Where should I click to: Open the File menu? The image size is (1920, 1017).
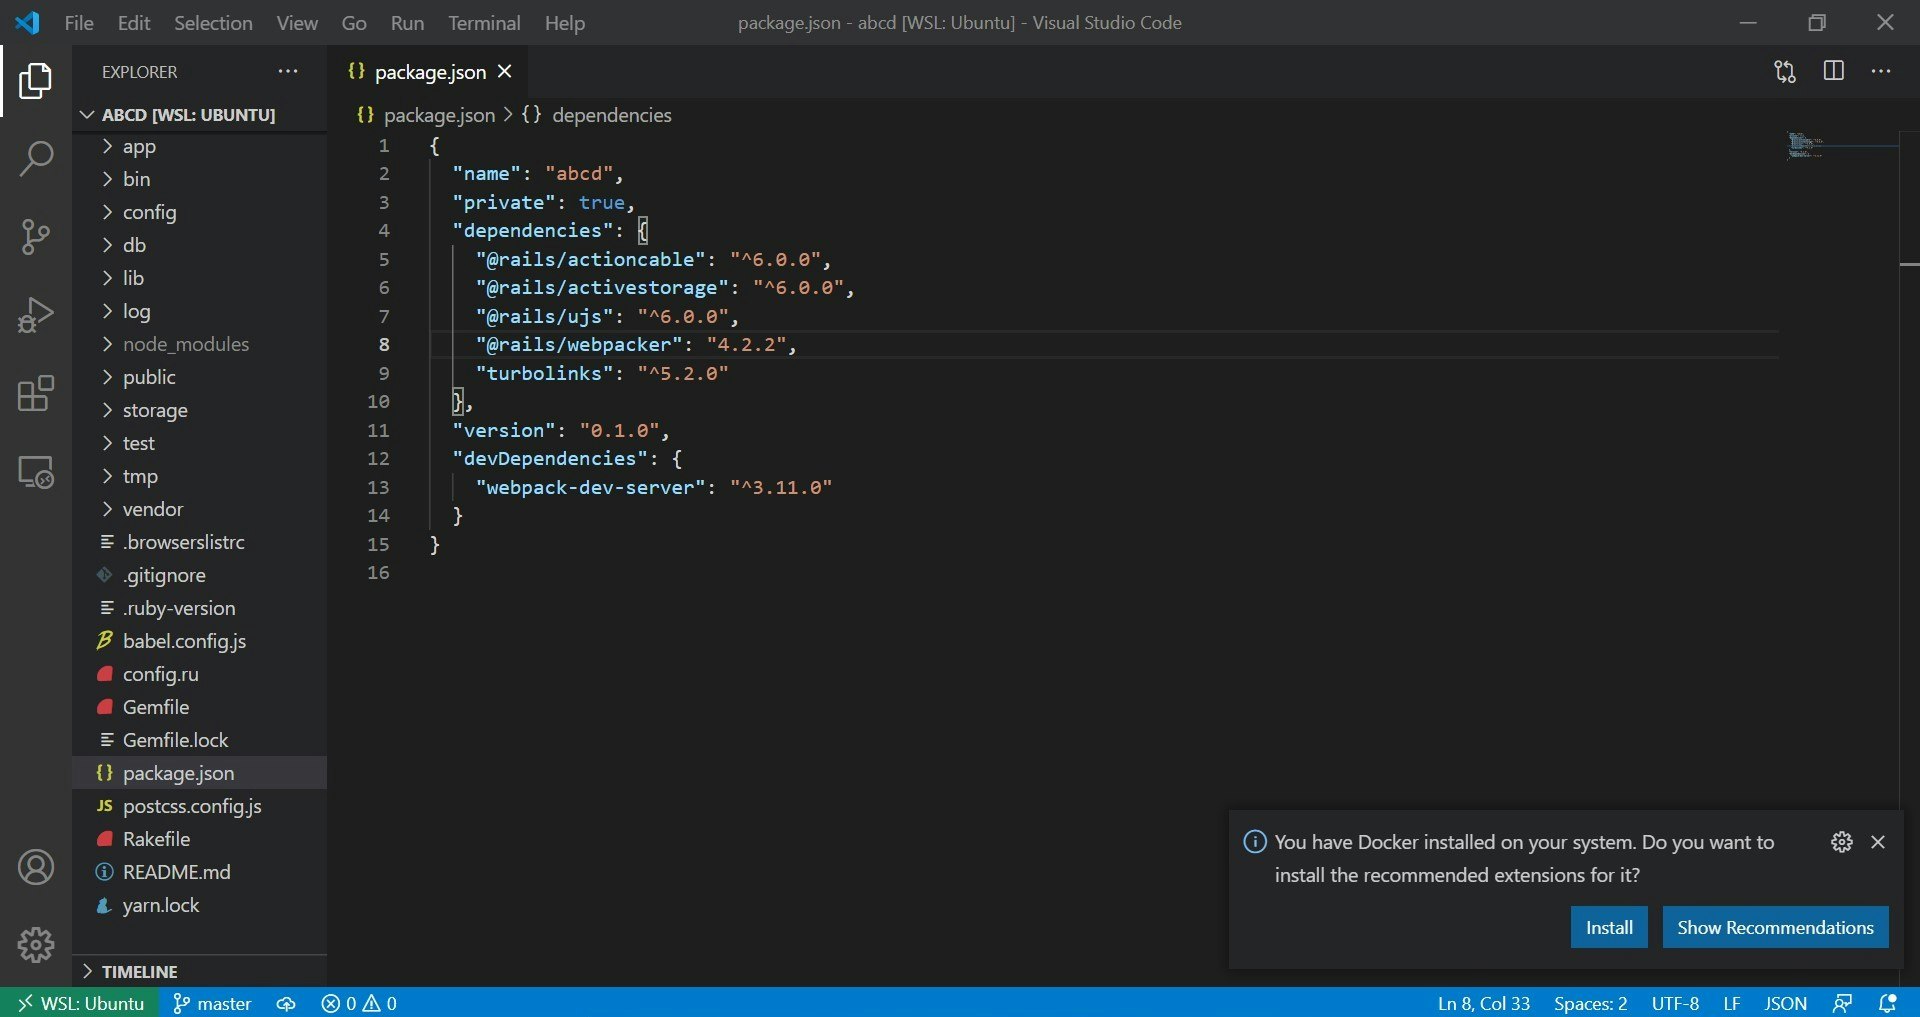point(79,22)
